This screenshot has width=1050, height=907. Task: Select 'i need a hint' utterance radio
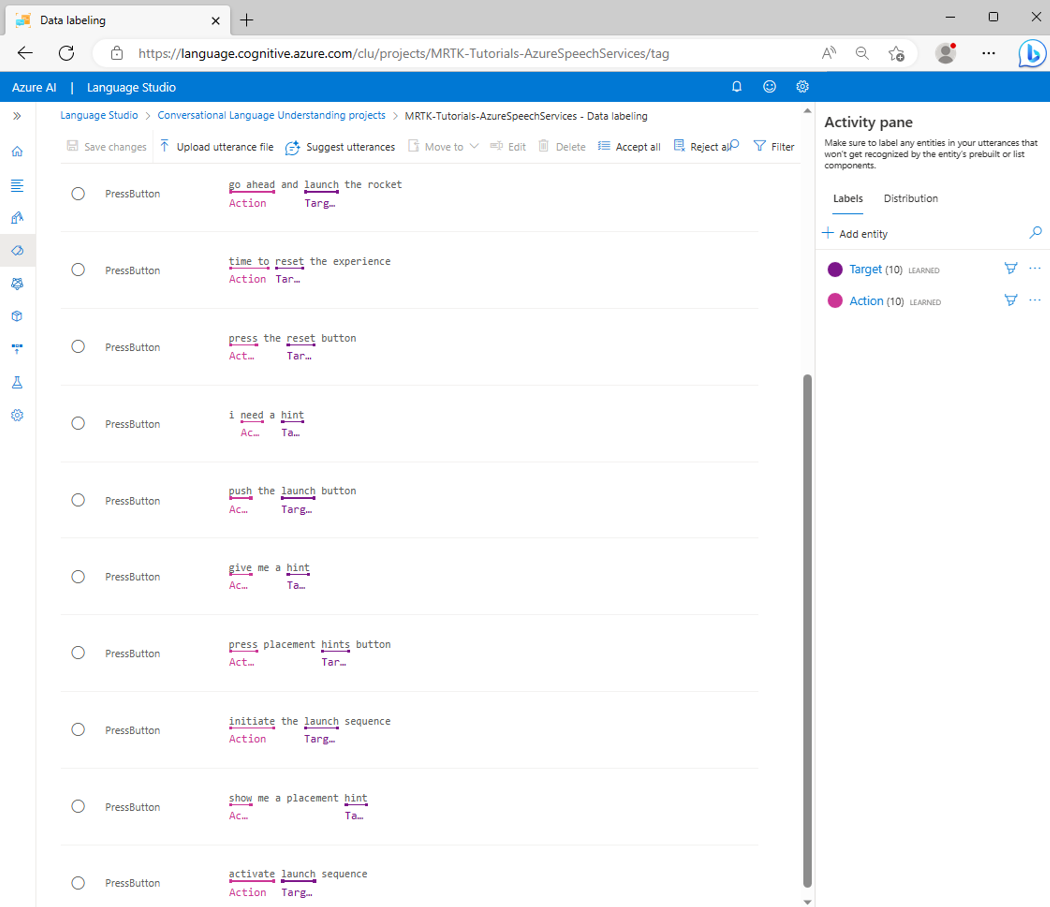[78, 423]
